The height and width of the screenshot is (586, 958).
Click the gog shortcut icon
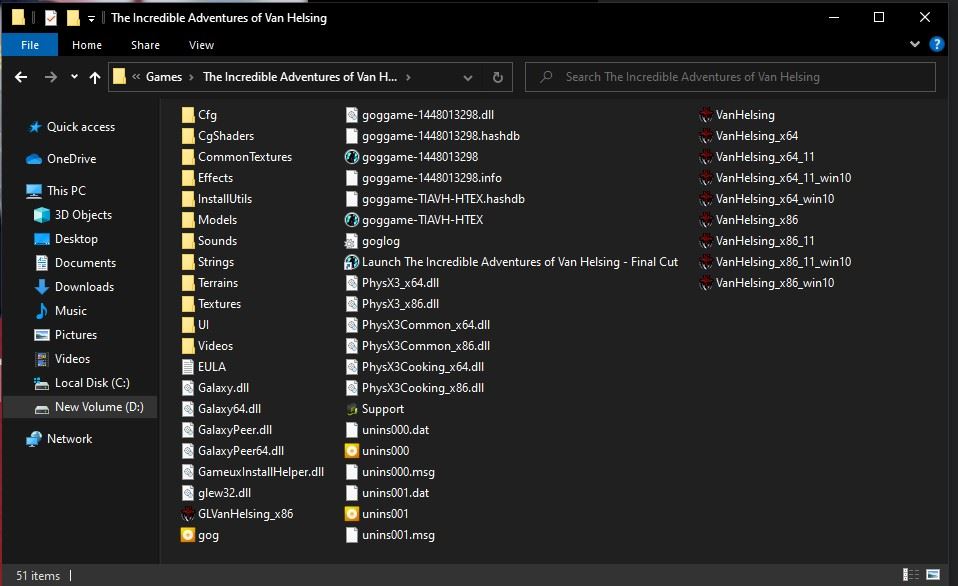coord(188,535)
